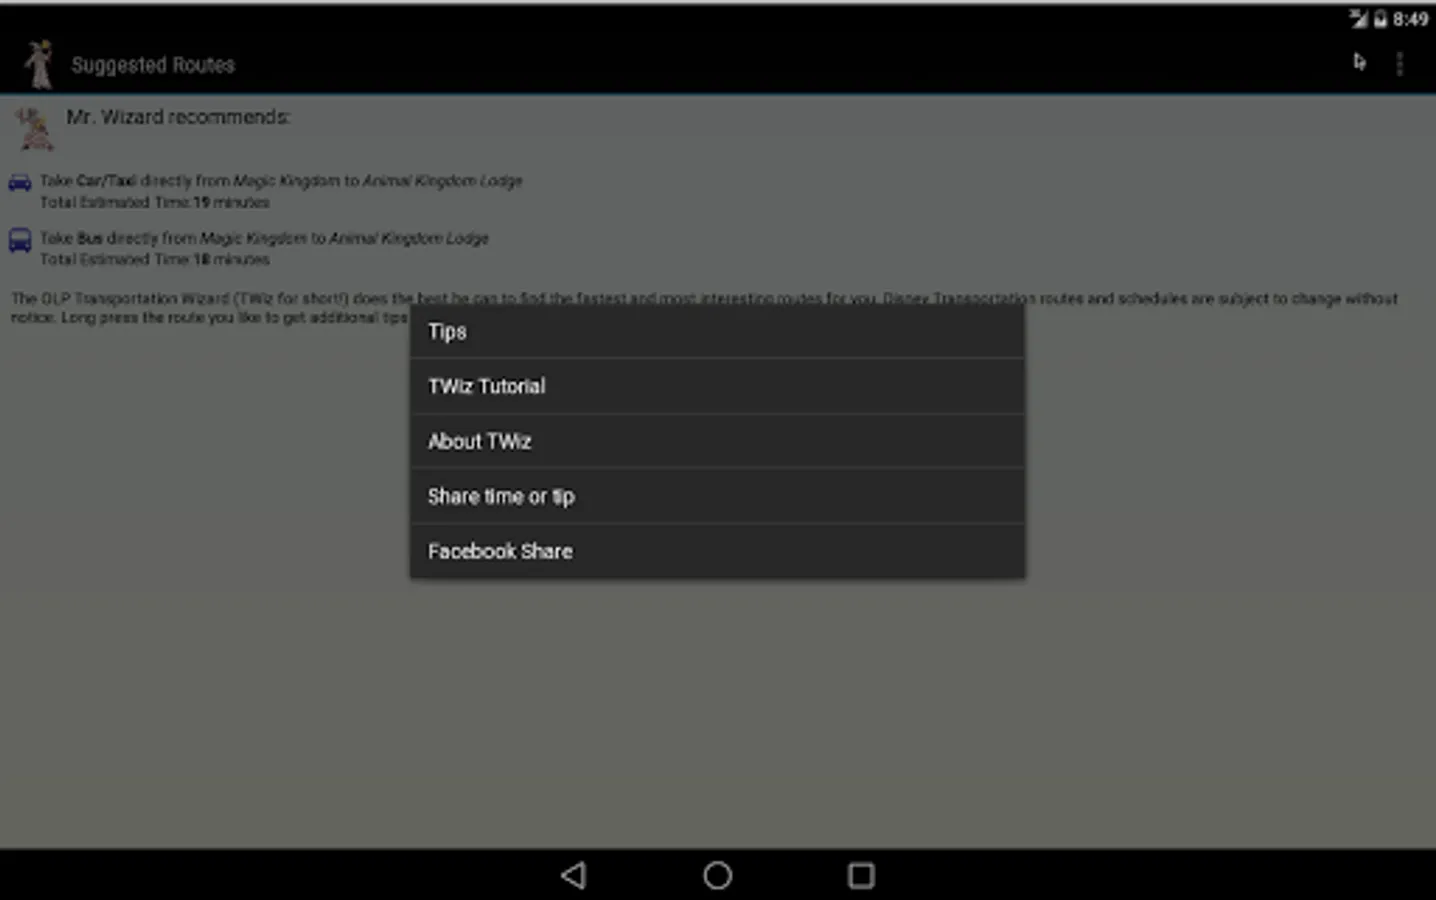Tap the Android recent apps square button
The height and width of the screenshot is (900, 1436).
[861, 876]
